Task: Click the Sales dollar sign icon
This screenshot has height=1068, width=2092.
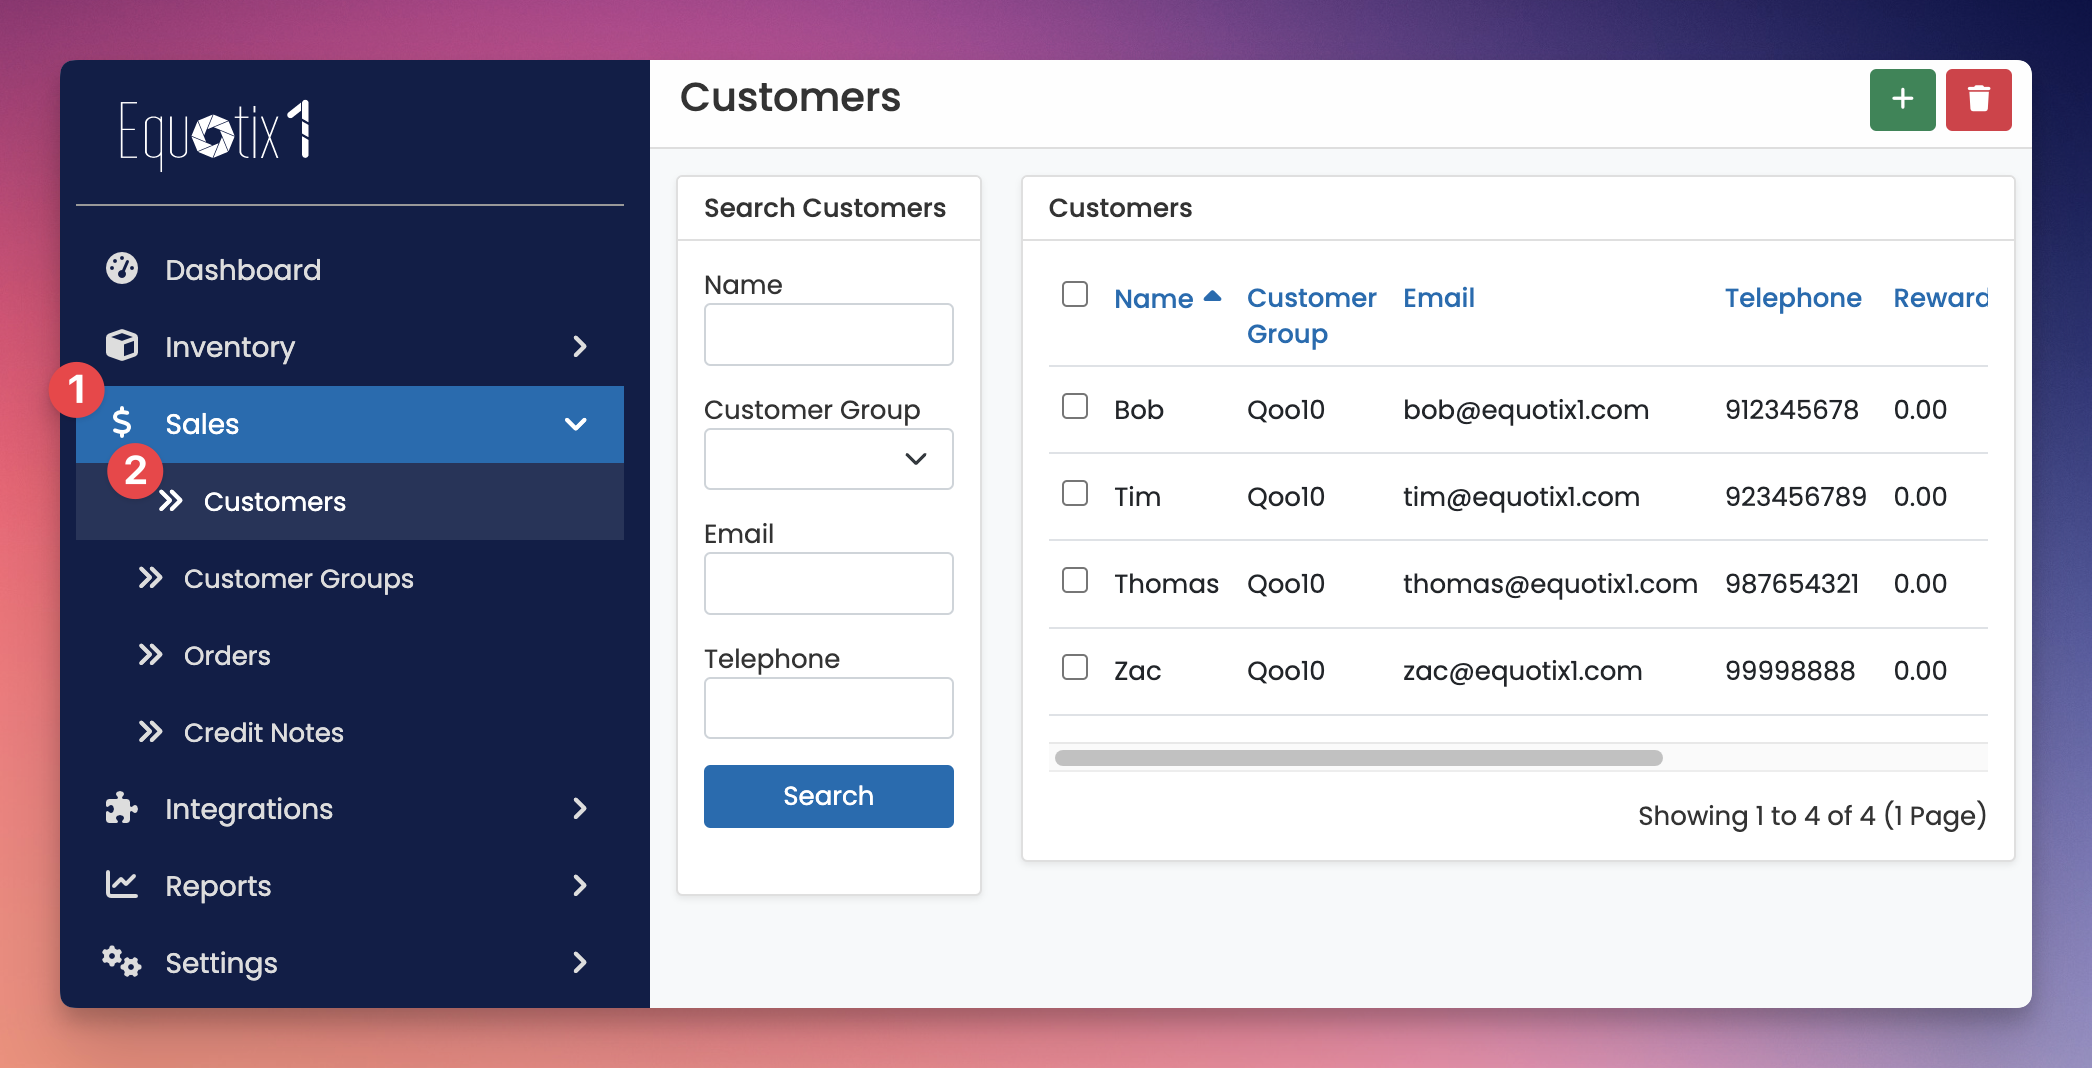Action: click(122, 423)
